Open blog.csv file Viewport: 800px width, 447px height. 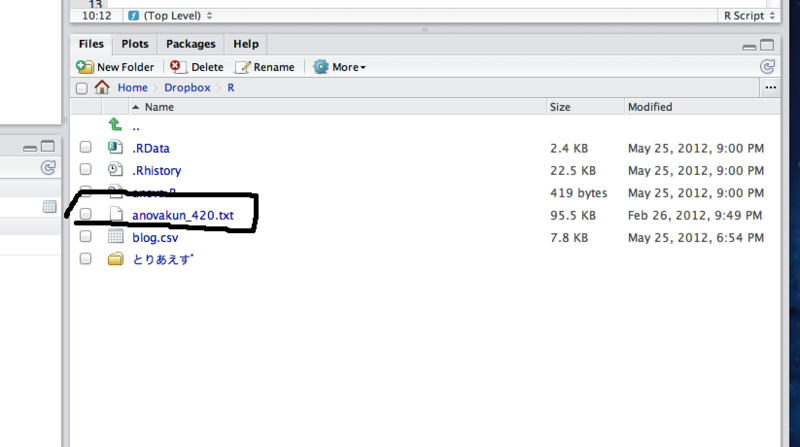pyautogui.click(x=155, y=238)
